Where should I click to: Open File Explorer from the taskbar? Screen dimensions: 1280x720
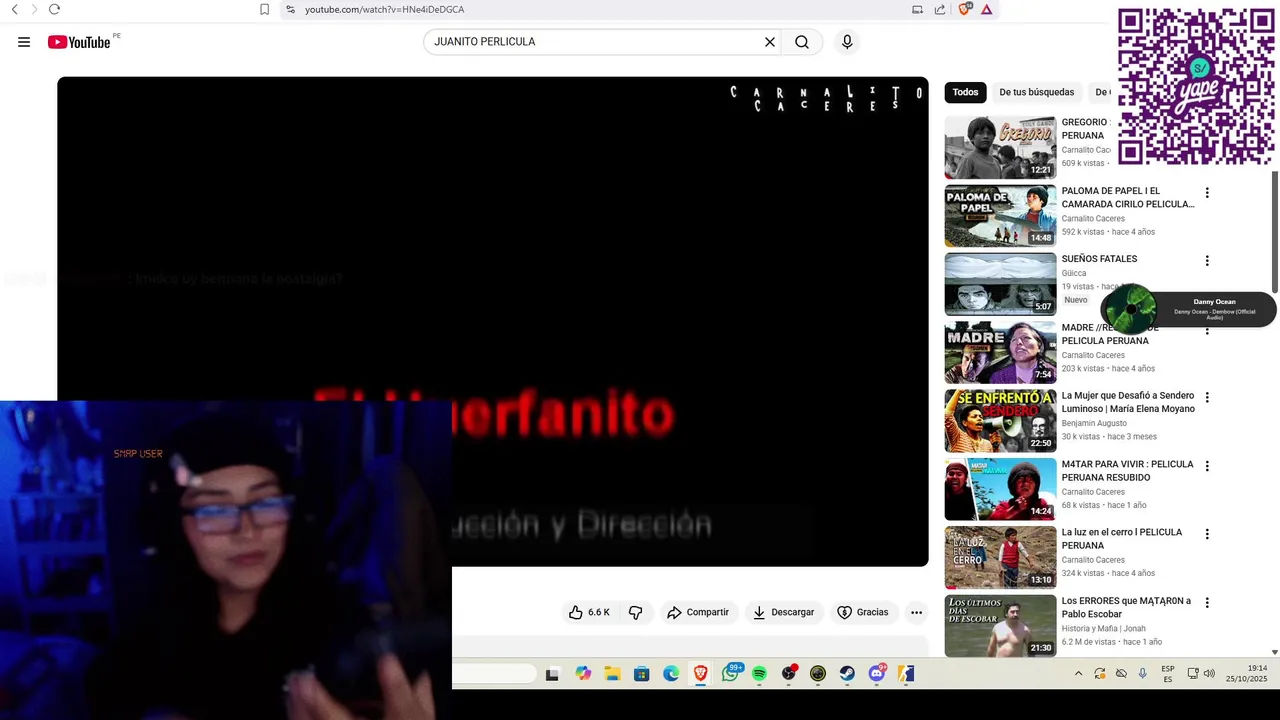(x=612, y=674)
